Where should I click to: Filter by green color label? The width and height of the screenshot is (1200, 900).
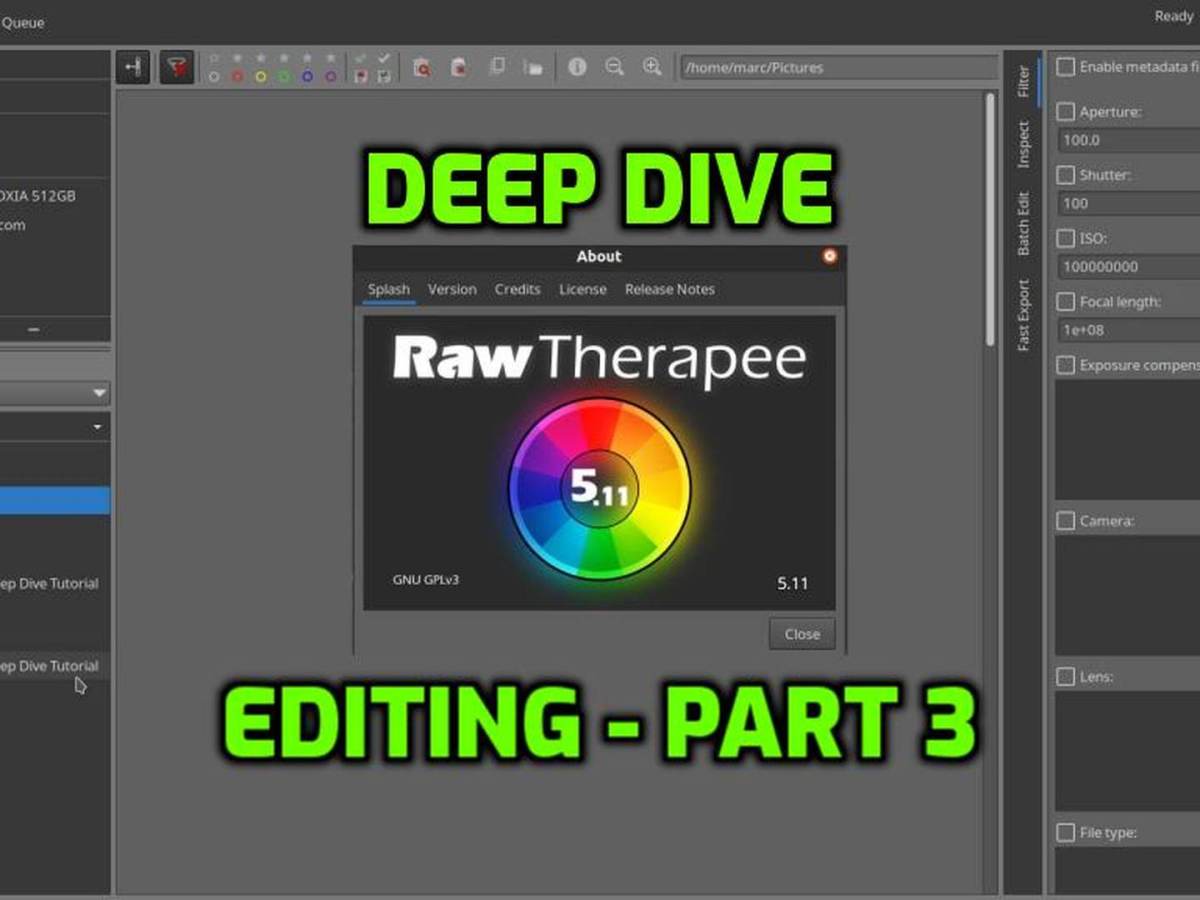(x=284, y=76)
